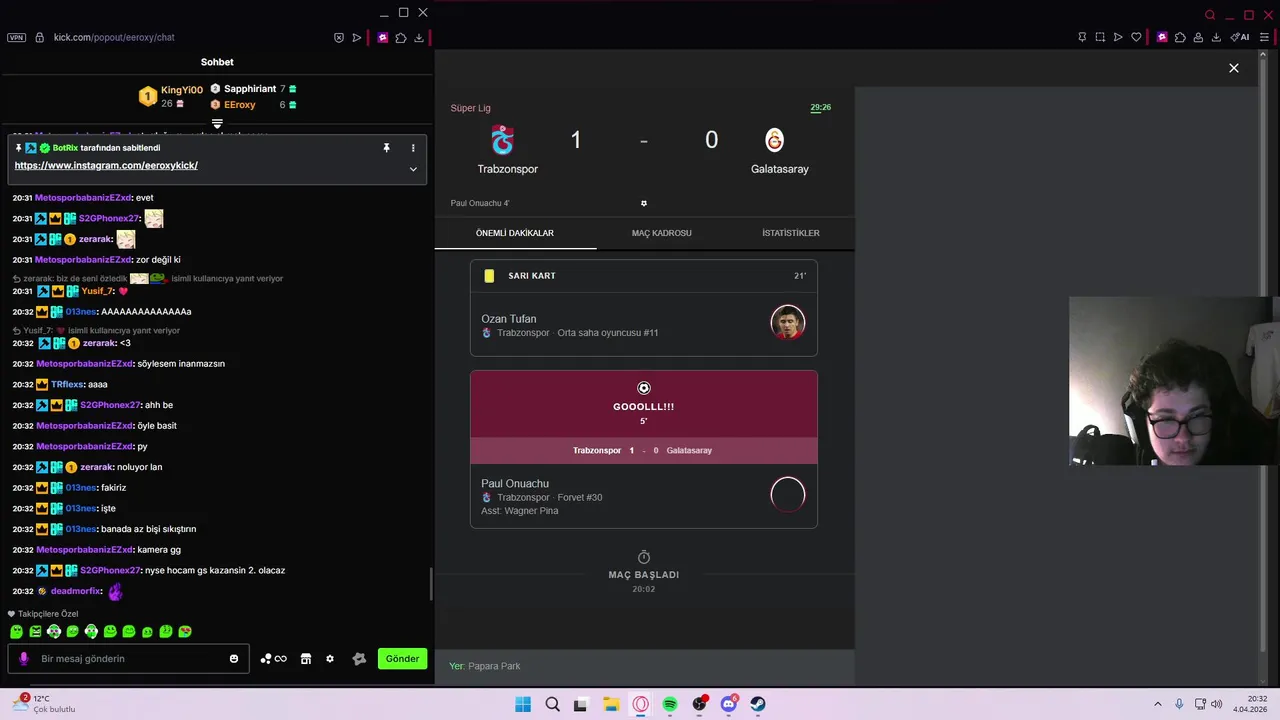Click the heart bookmark icon in right browser
This screenshot has width=1280, height=720.
[1136, 37]
